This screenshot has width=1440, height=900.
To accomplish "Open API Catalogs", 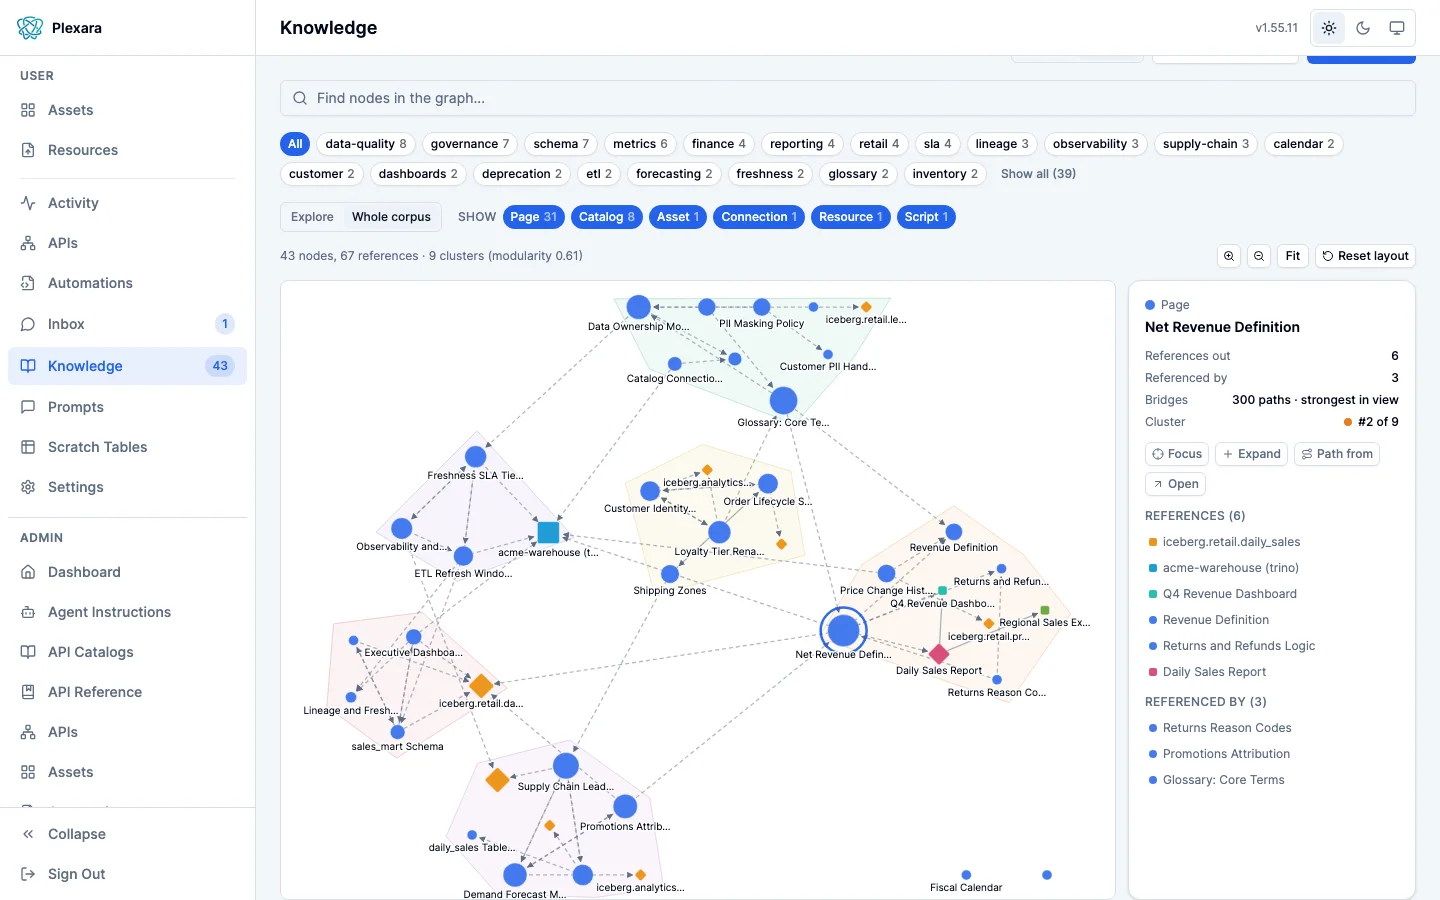I will point(127,652).
